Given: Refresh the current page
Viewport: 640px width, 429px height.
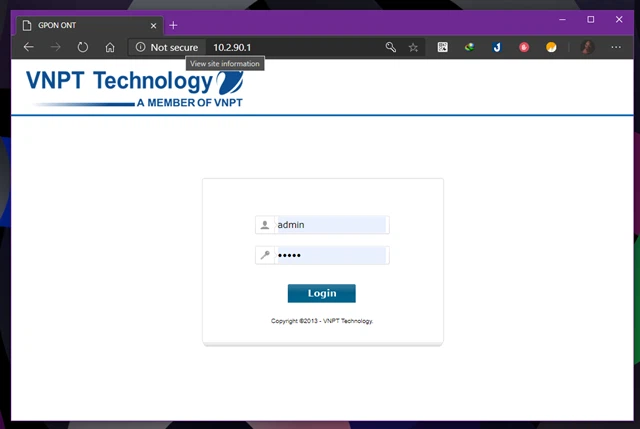Looking at the screenshot, I should tap(83, 47).
